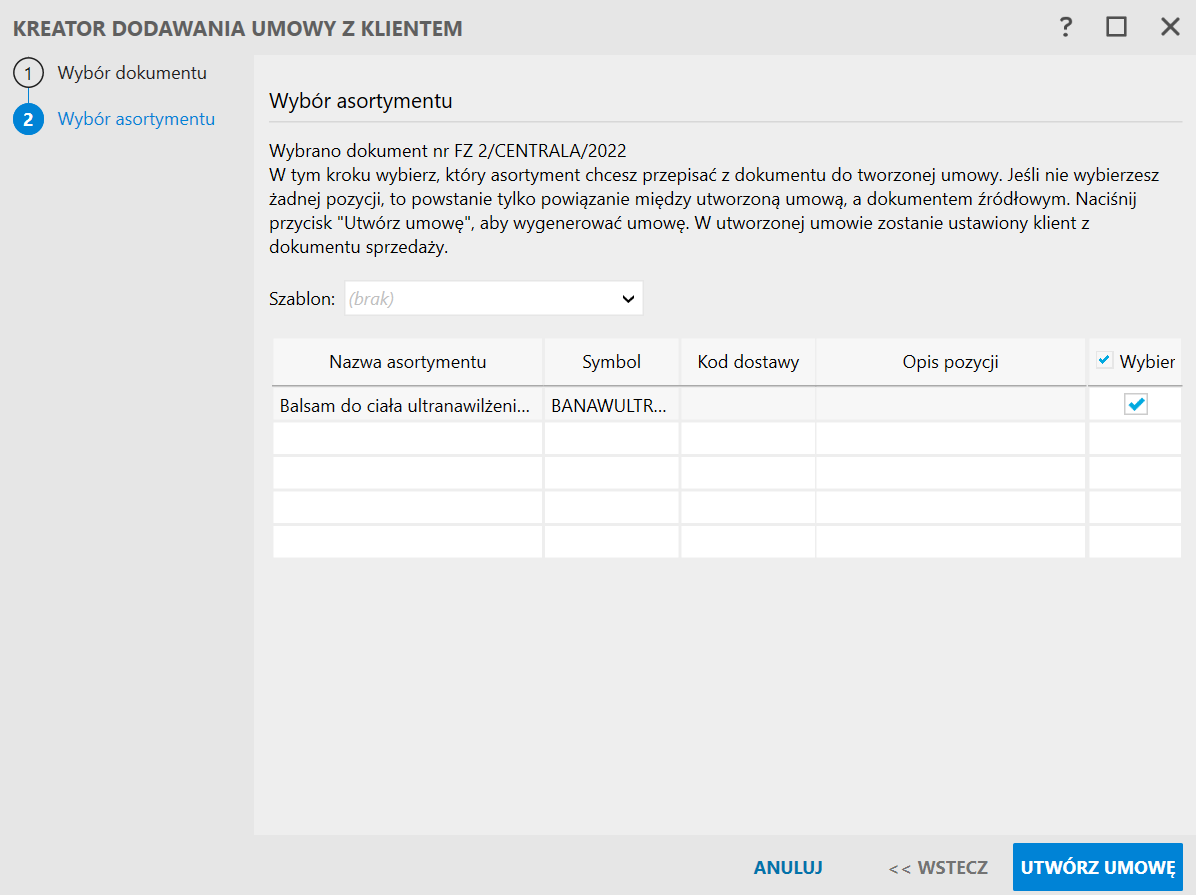The height and width of the screenshot is (895, 1196).
Task: Go back with Wstecz button
Action: 938,868
